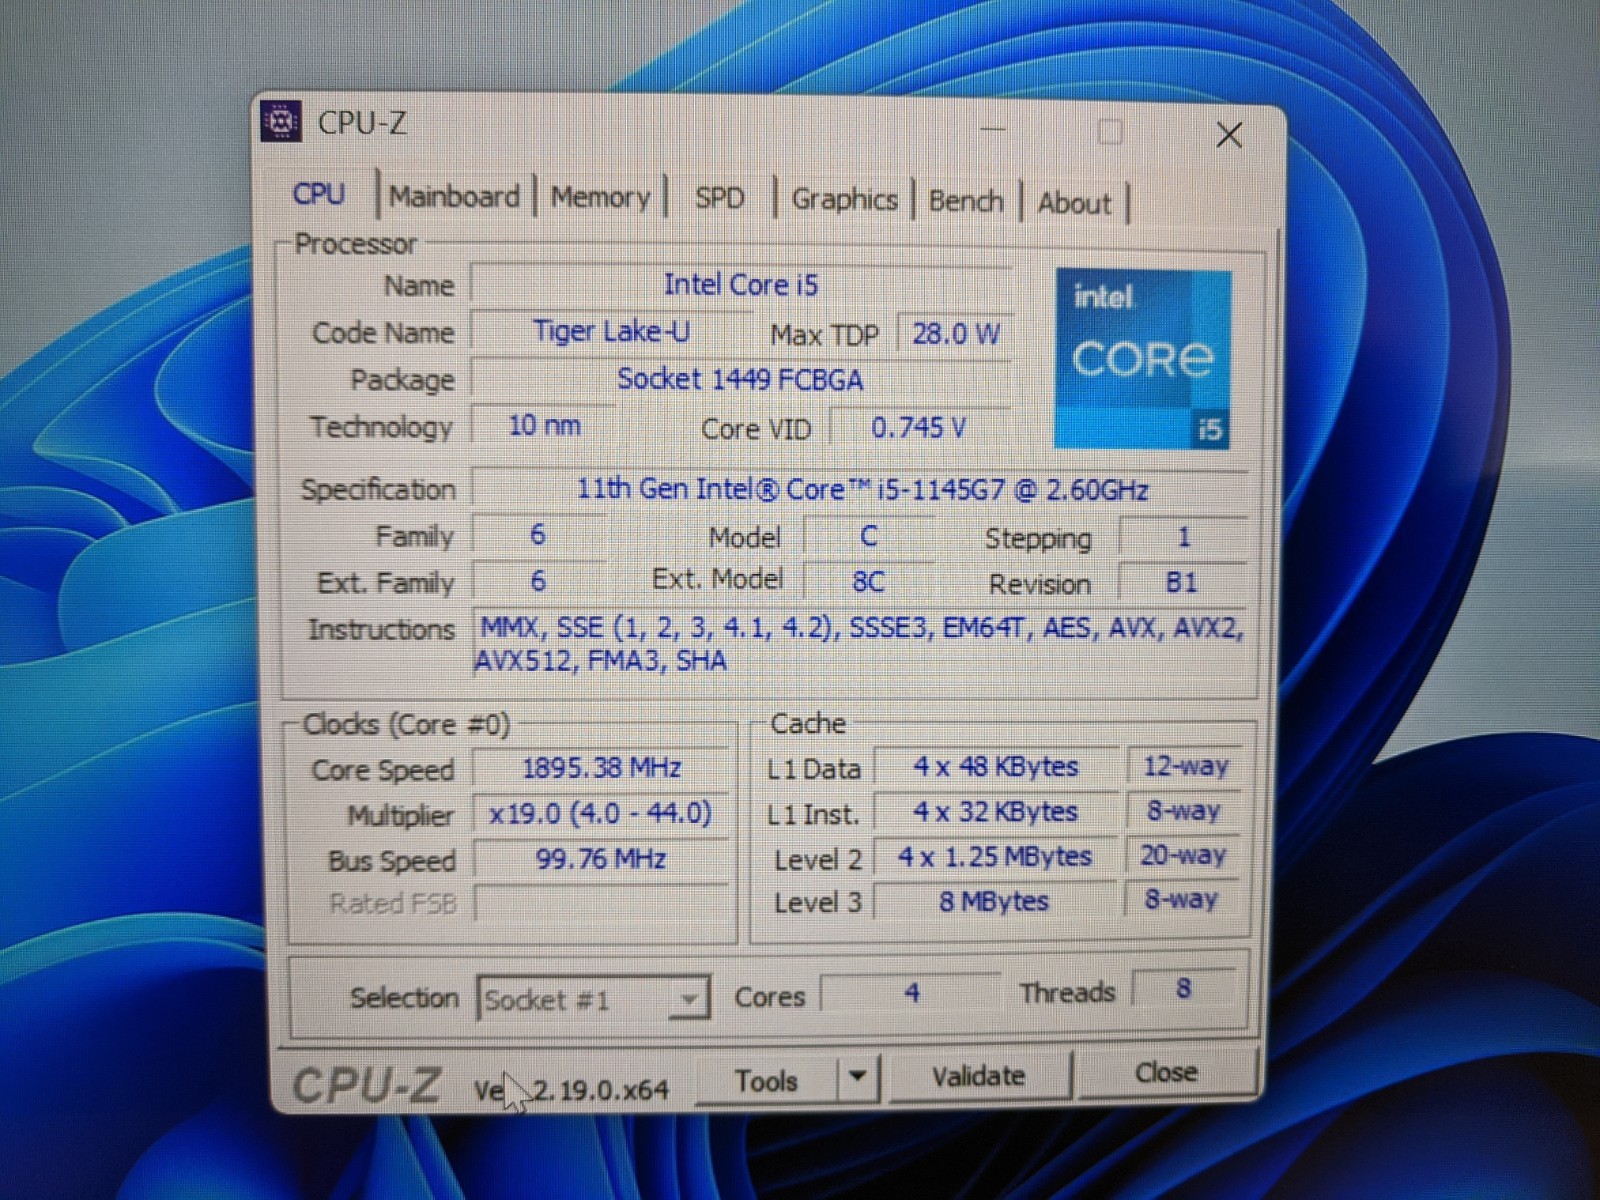Screen dimensions: 1600x1200
Task: Open the About tab
Action: [x=1074, y=203]
